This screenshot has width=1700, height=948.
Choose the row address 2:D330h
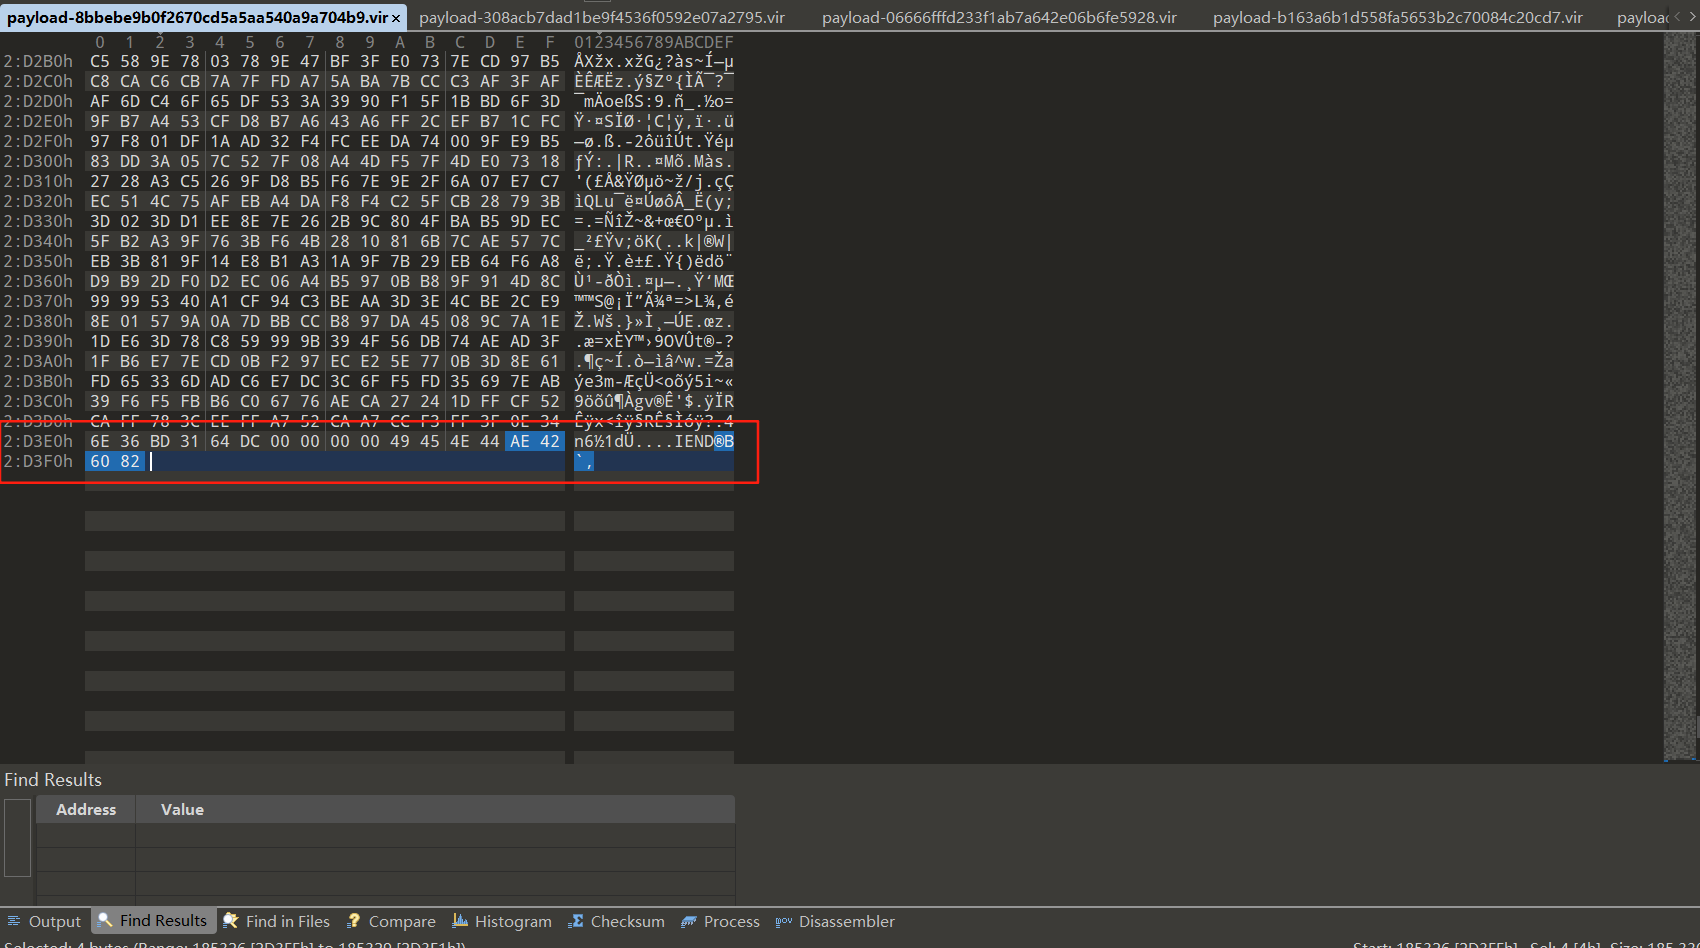(38, 221)
